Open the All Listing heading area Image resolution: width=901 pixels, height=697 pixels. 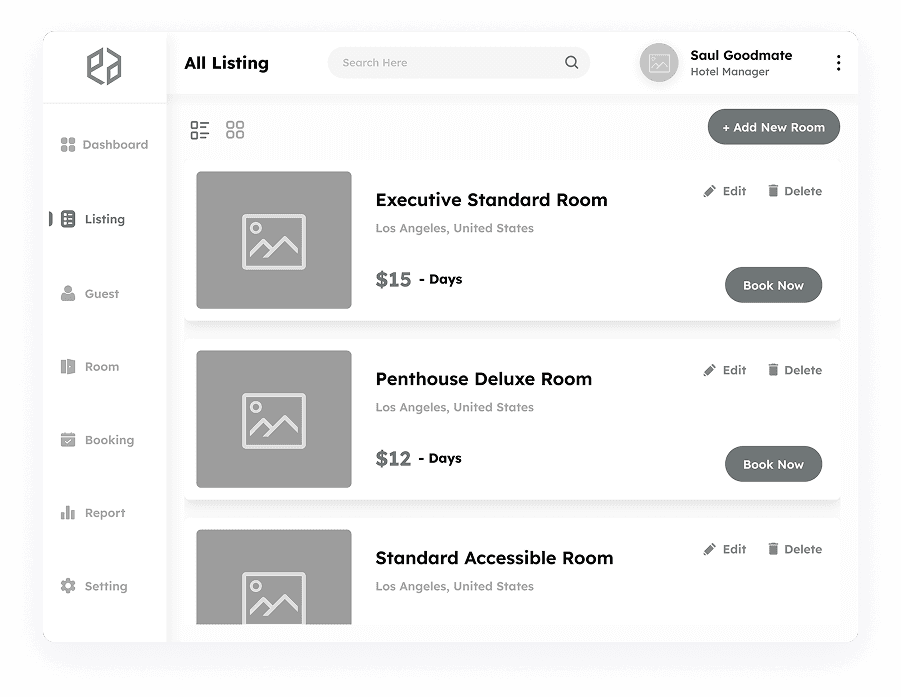point(226,63)
